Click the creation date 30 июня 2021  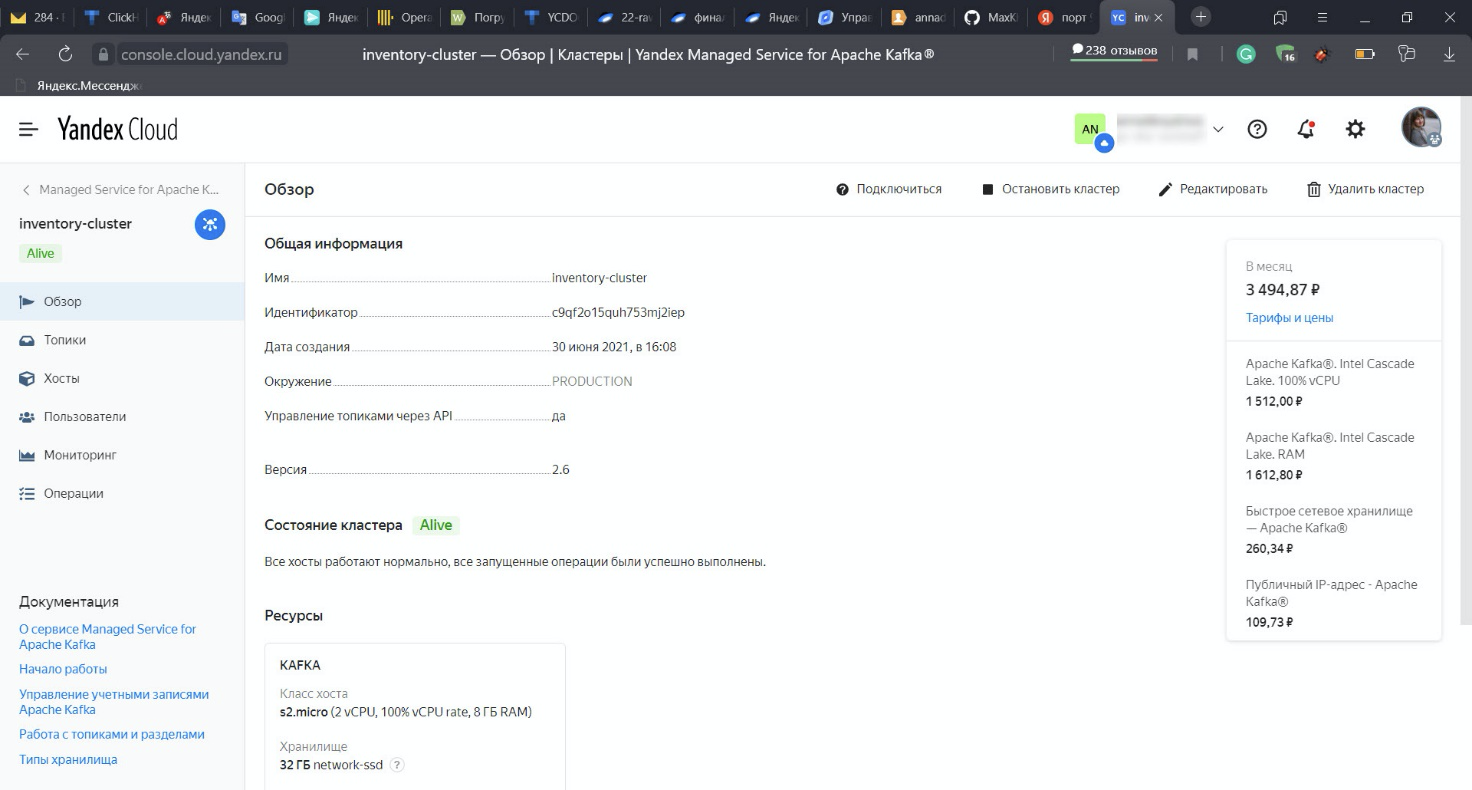pyautogui.click(x=614, y=347)
